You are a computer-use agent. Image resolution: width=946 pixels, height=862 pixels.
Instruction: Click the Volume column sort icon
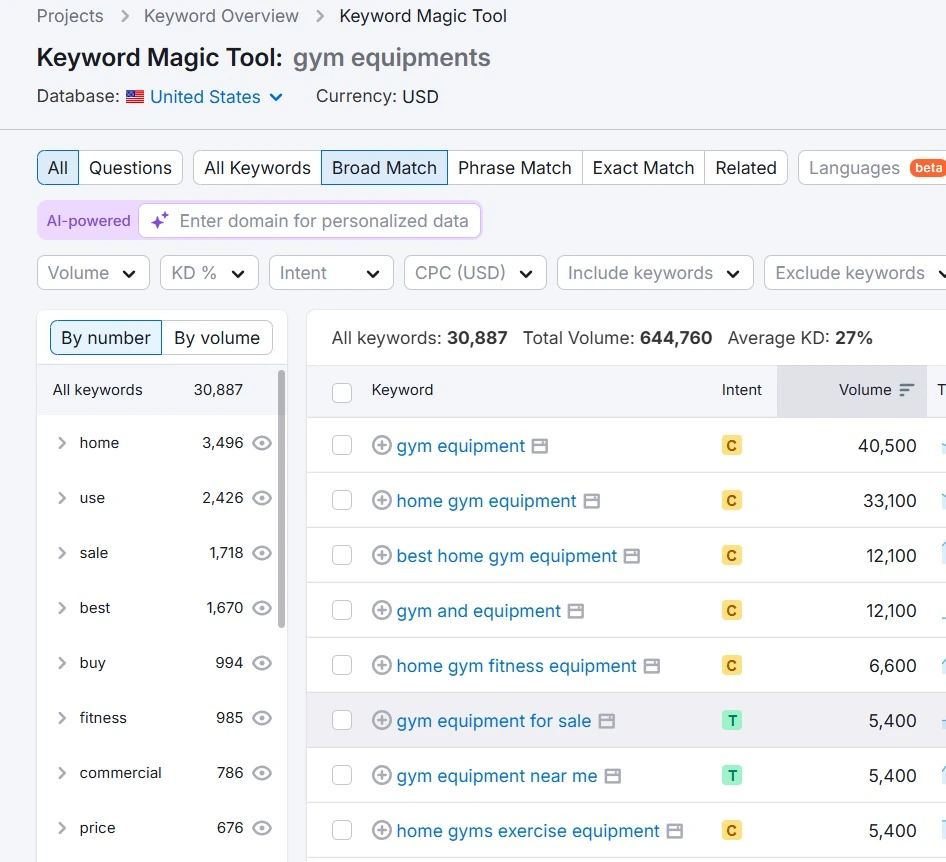(906, 390)
